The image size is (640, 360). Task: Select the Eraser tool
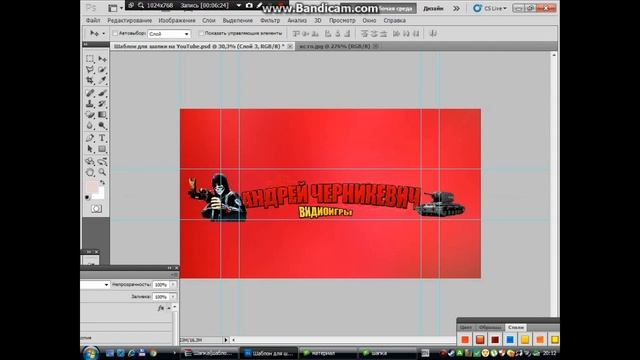click(90, 115)
